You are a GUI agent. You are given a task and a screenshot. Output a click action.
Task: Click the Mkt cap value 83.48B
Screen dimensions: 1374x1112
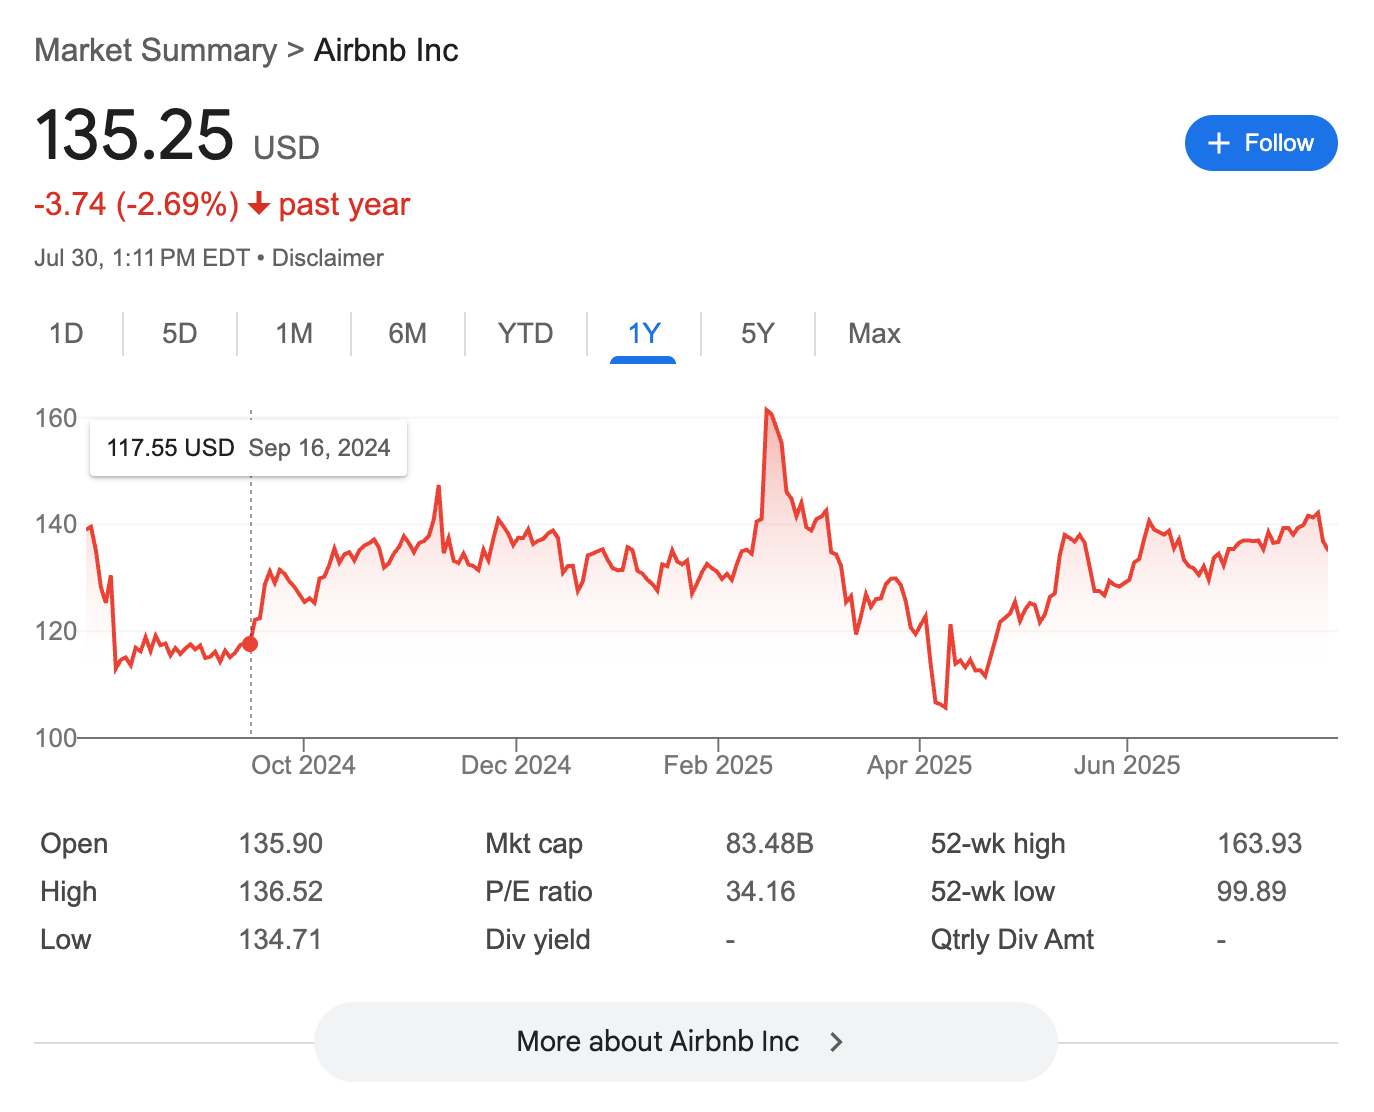point(770,844)
